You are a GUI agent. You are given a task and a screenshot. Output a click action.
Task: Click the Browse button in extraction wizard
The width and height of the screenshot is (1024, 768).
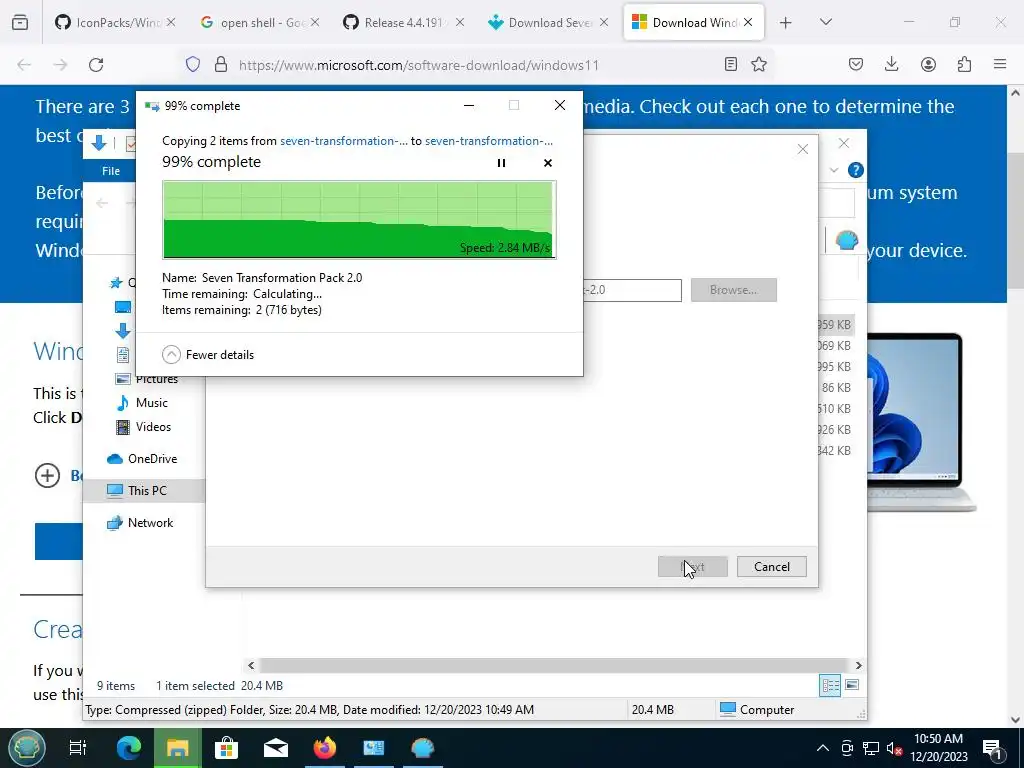[733, 290]
